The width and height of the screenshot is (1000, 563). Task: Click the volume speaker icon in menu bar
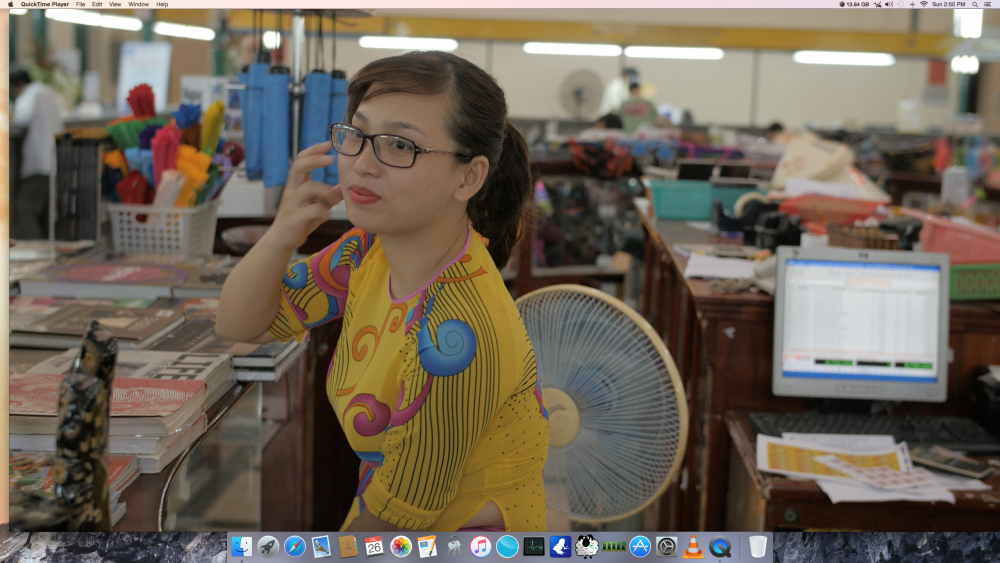(889, 4)
